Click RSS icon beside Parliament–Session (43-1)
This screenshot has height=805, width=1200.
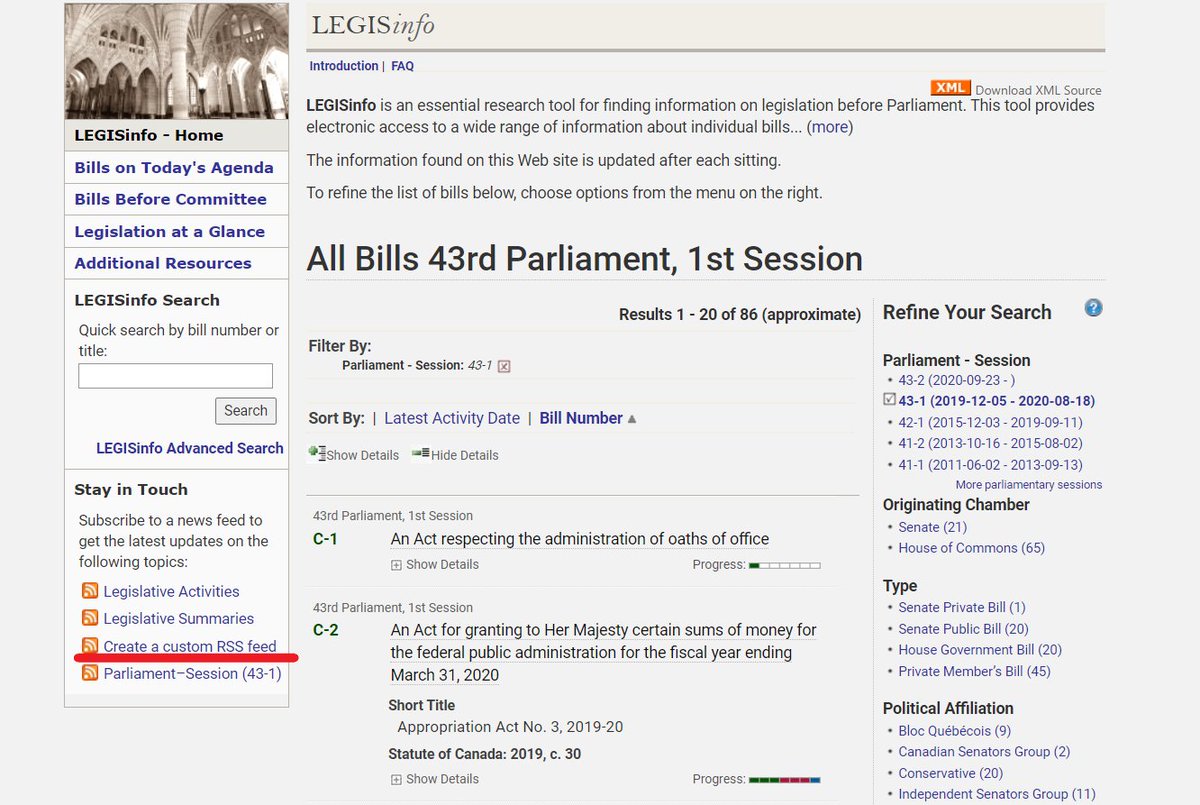coord(90,673)
